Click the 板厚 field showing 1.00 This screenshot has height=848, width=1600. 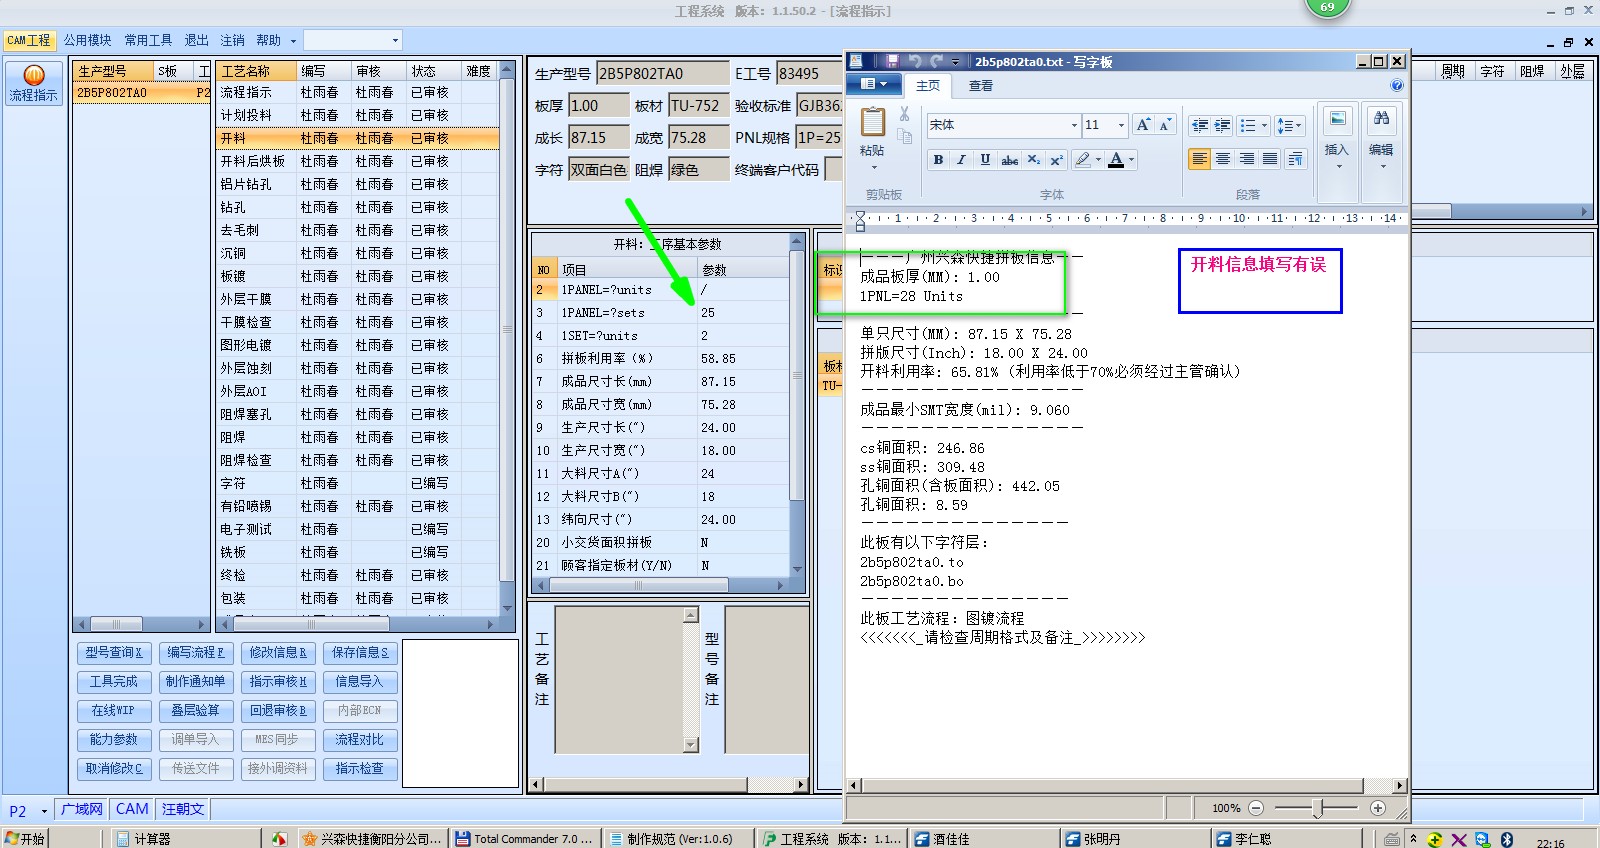[598, 105]
